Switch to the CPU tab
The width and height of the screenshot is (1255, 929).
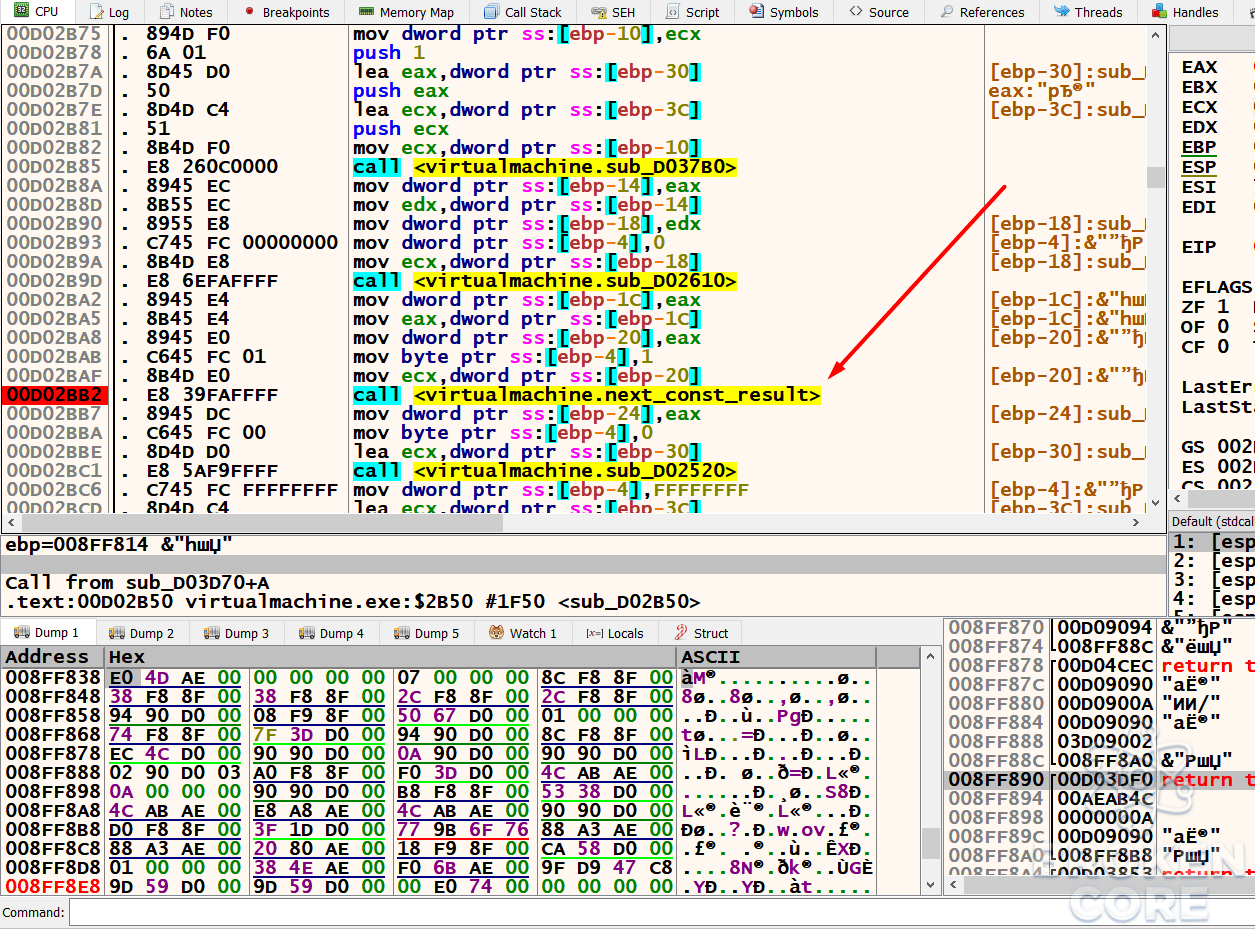[x=37, y=12]
